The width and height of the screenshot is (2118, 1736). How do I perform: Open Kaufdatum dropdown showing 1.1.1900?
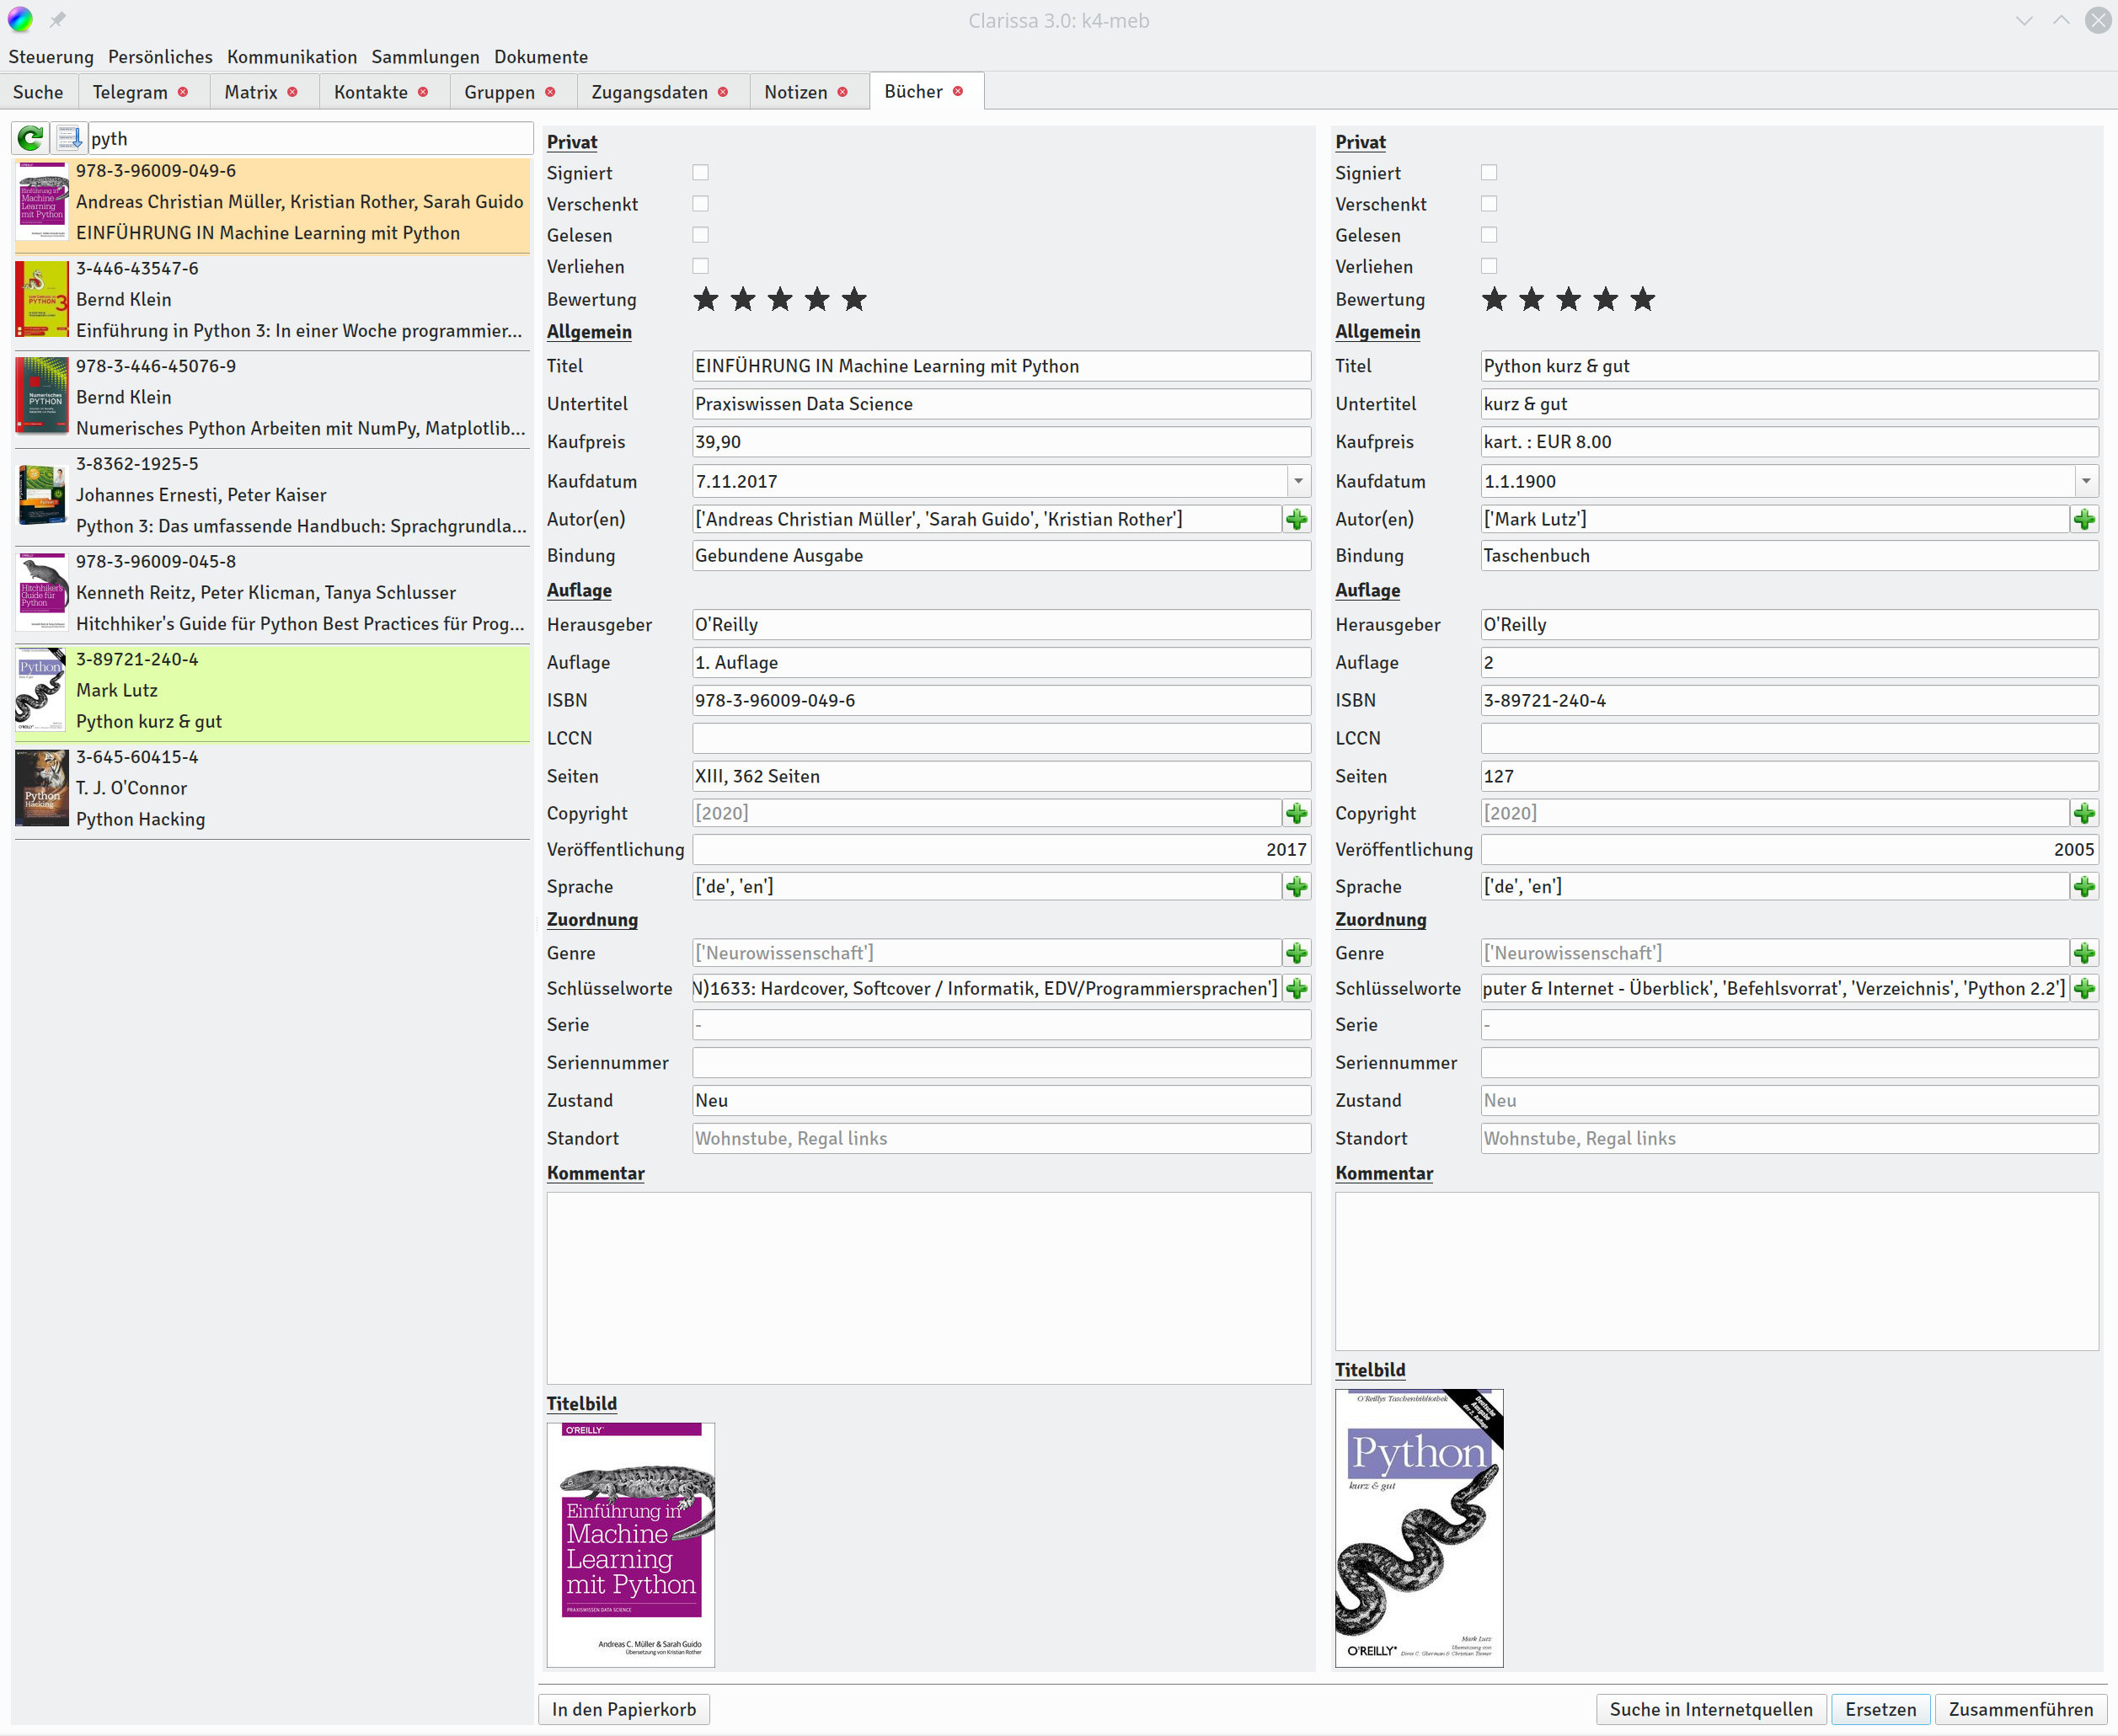[2086, 481]
